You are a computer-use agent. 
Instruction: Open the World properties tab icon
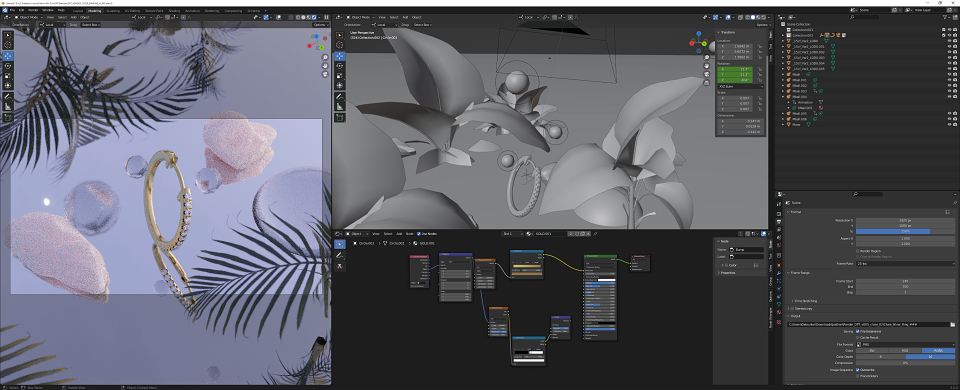pyautogui.click(x=779, y=245)
